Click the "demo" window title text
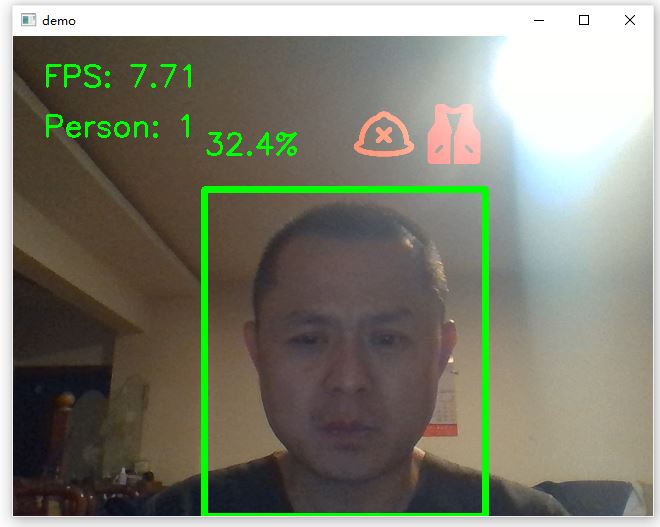Screen dimensions: 660x527 (x=59, y=21)
